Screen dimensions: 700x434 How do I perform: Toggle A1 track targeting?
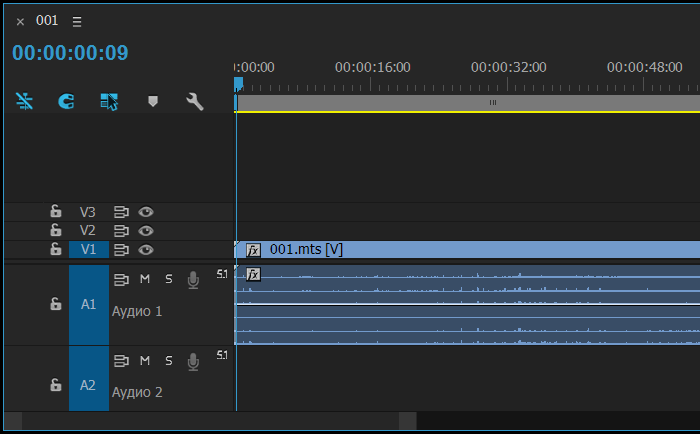click(88, 305)
